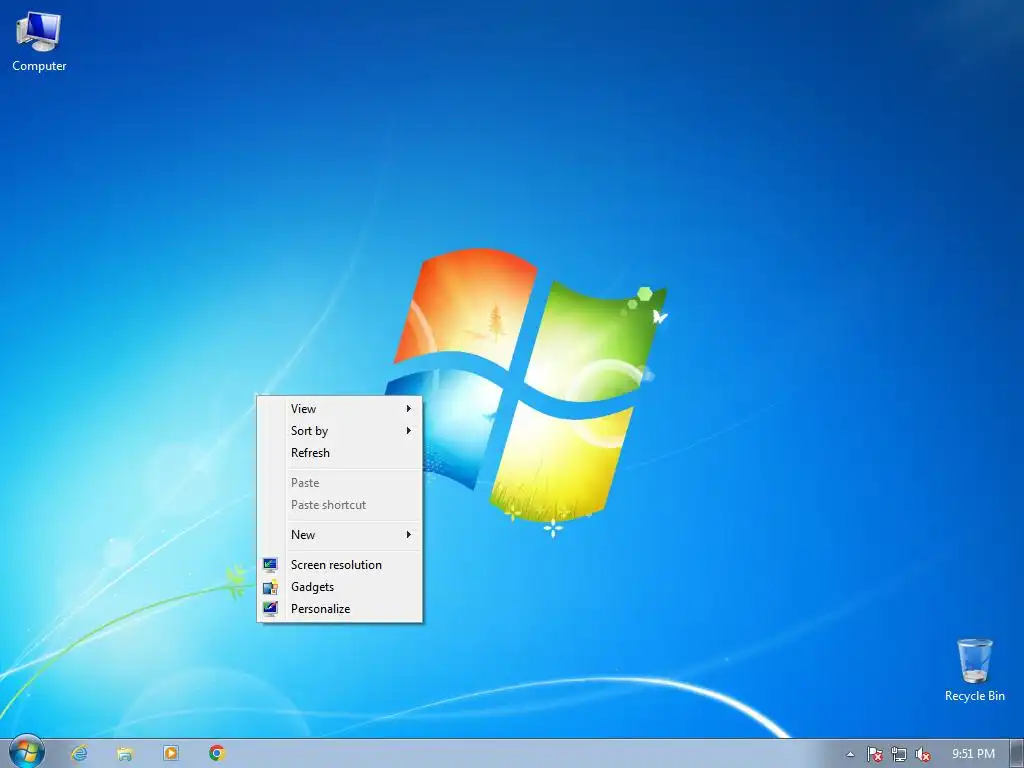Screen dimensions: 1024x768
Task: Open the network status tray icon
Action: 899,754
